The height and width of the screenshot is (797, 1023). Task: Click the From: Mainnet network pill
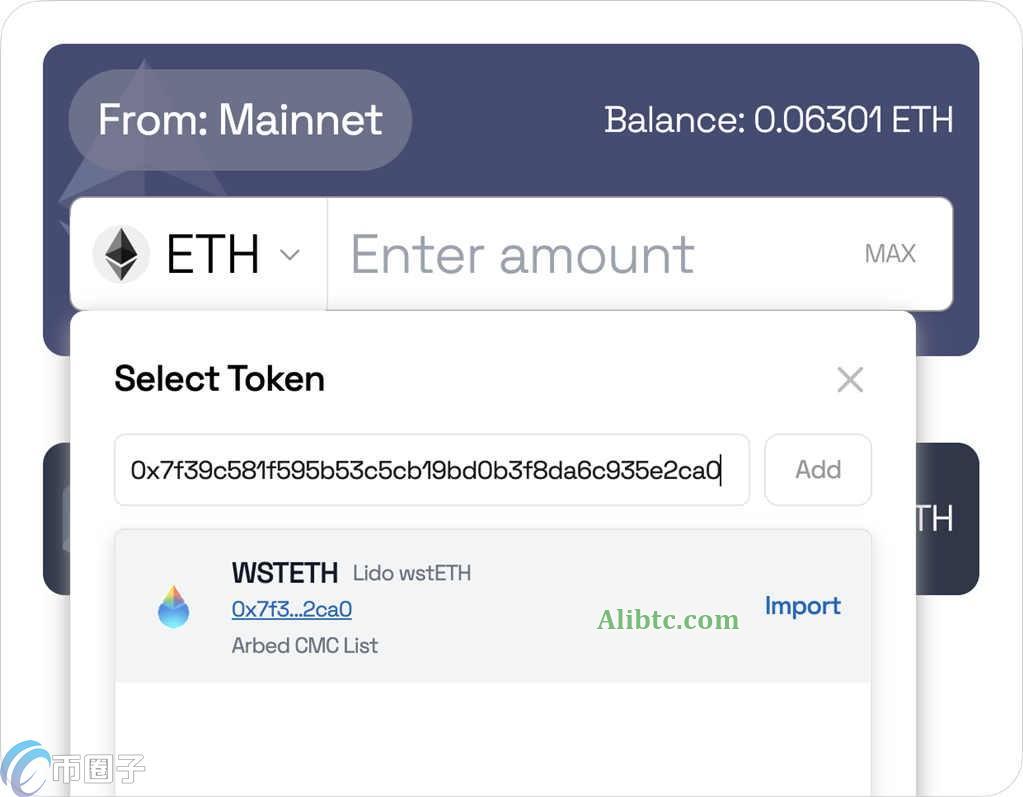(x=240, y=120)
